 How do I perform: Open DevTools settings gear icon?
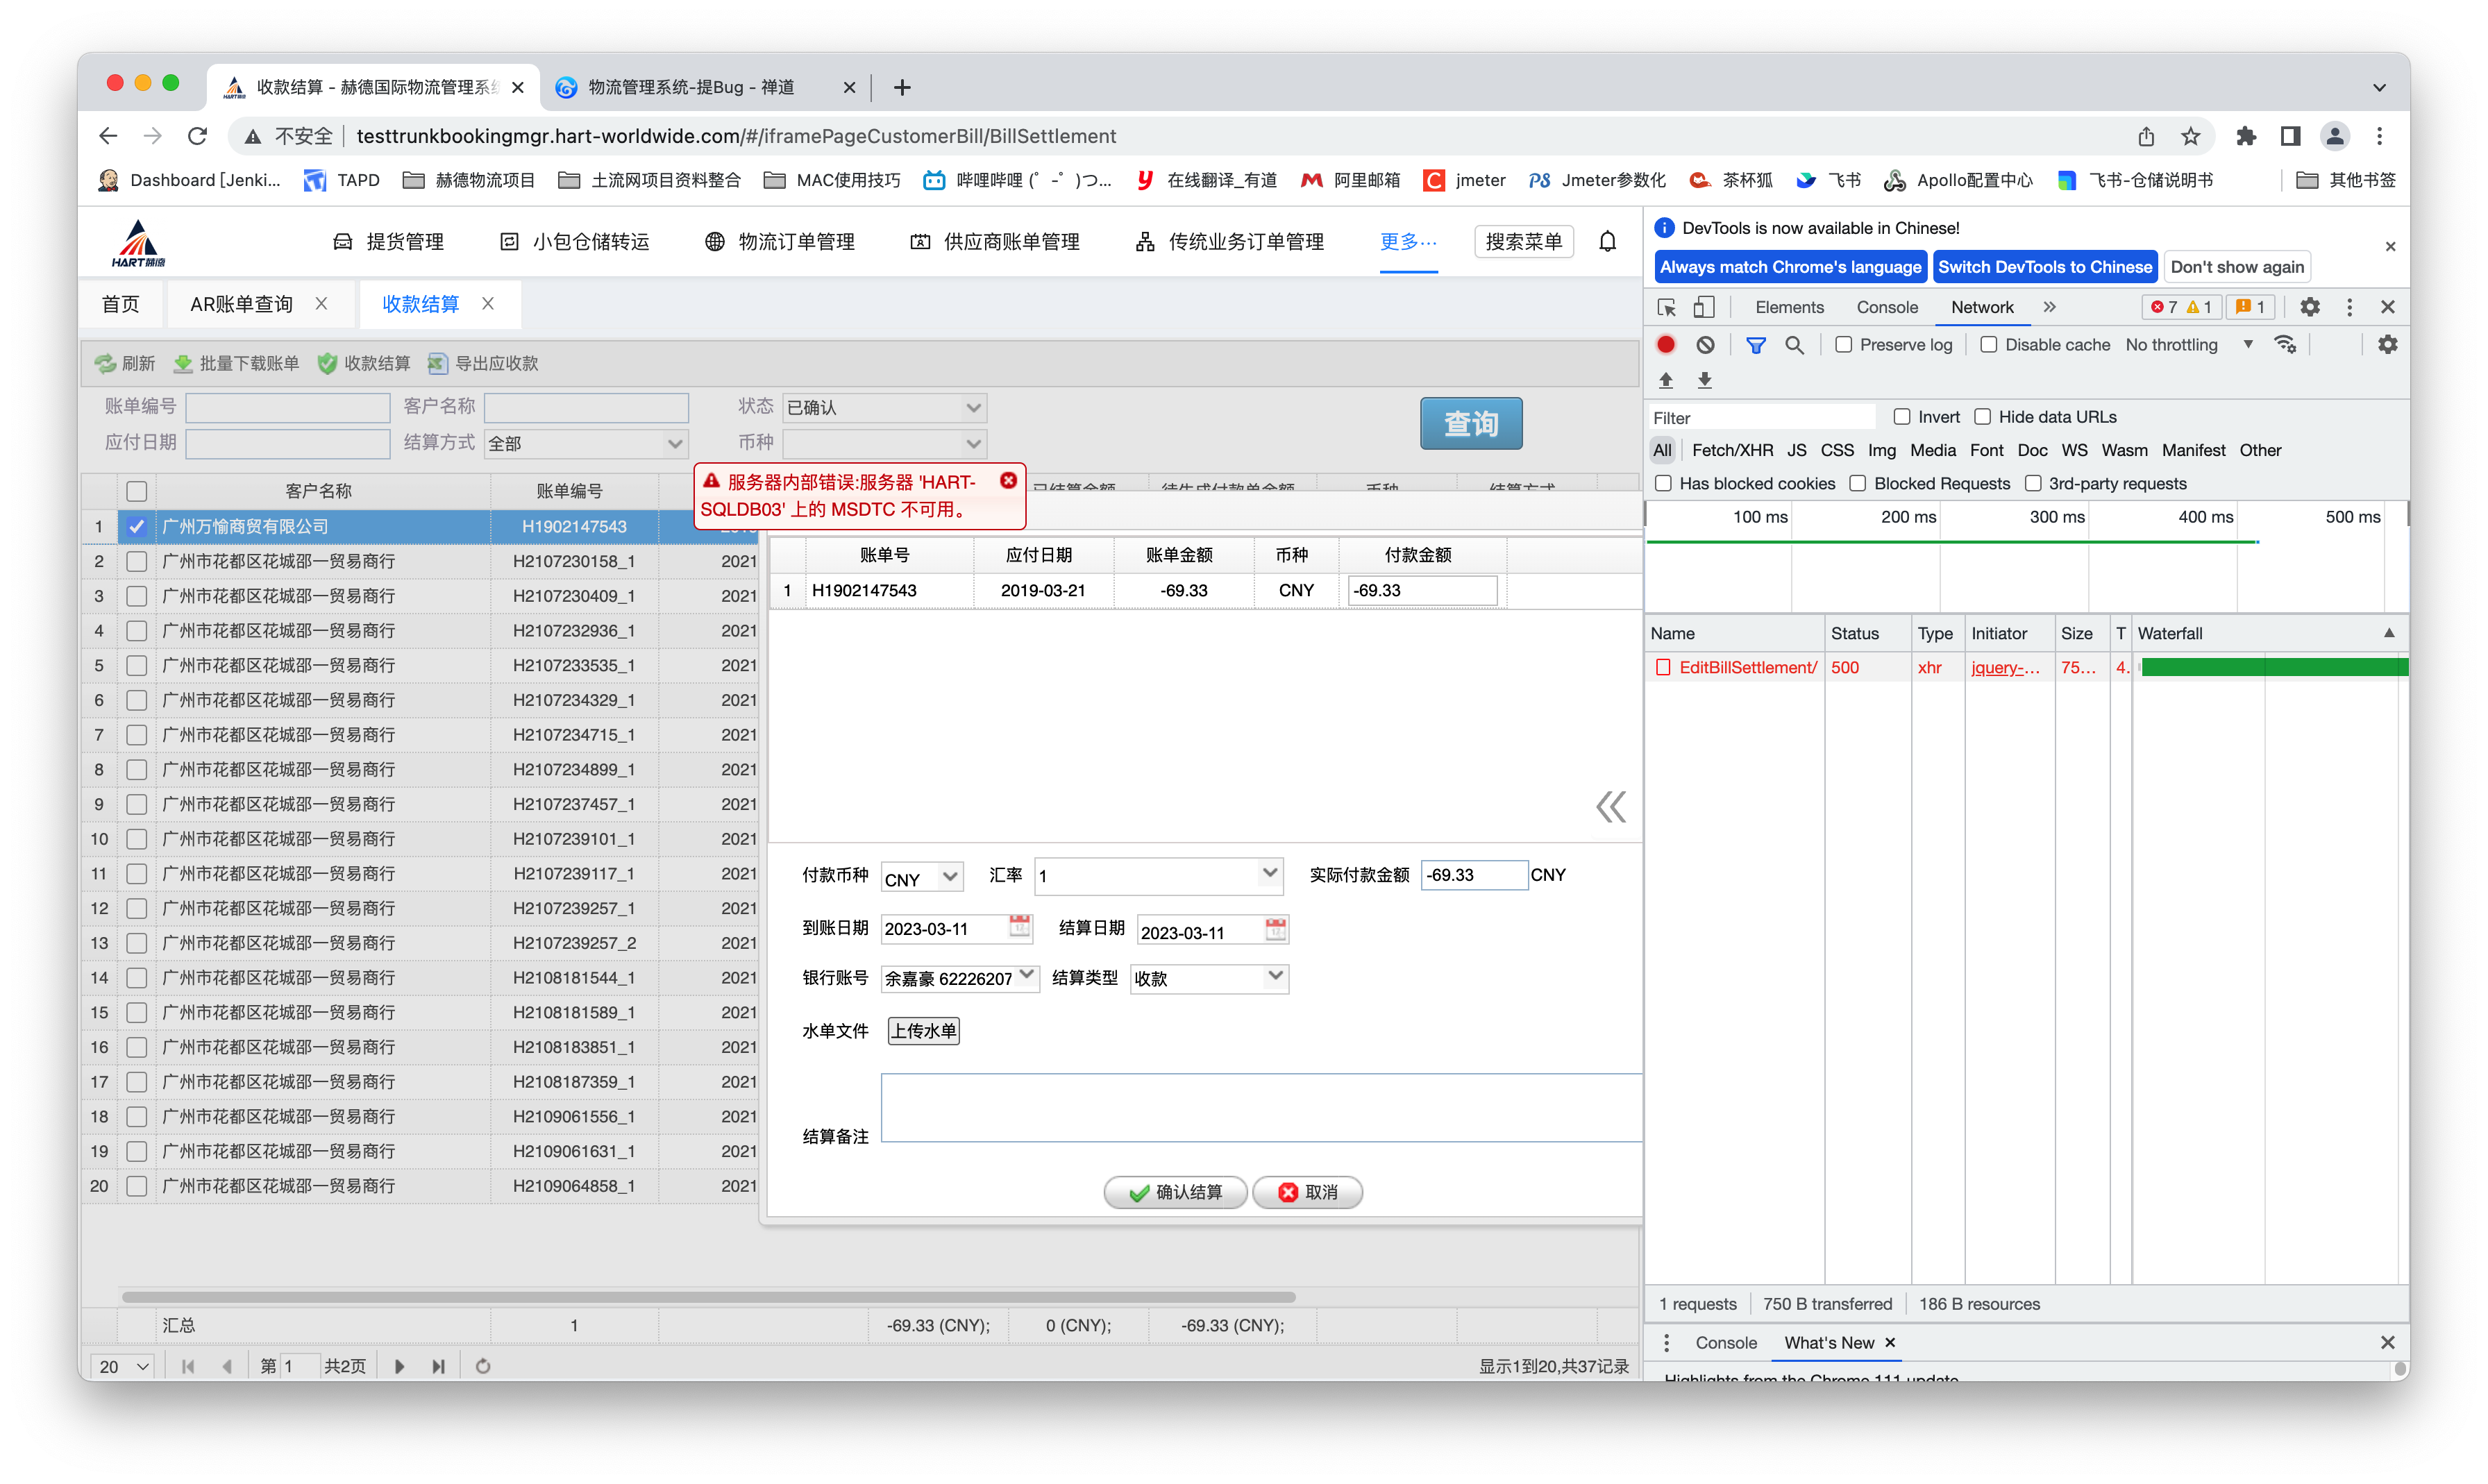point(2309,307)
